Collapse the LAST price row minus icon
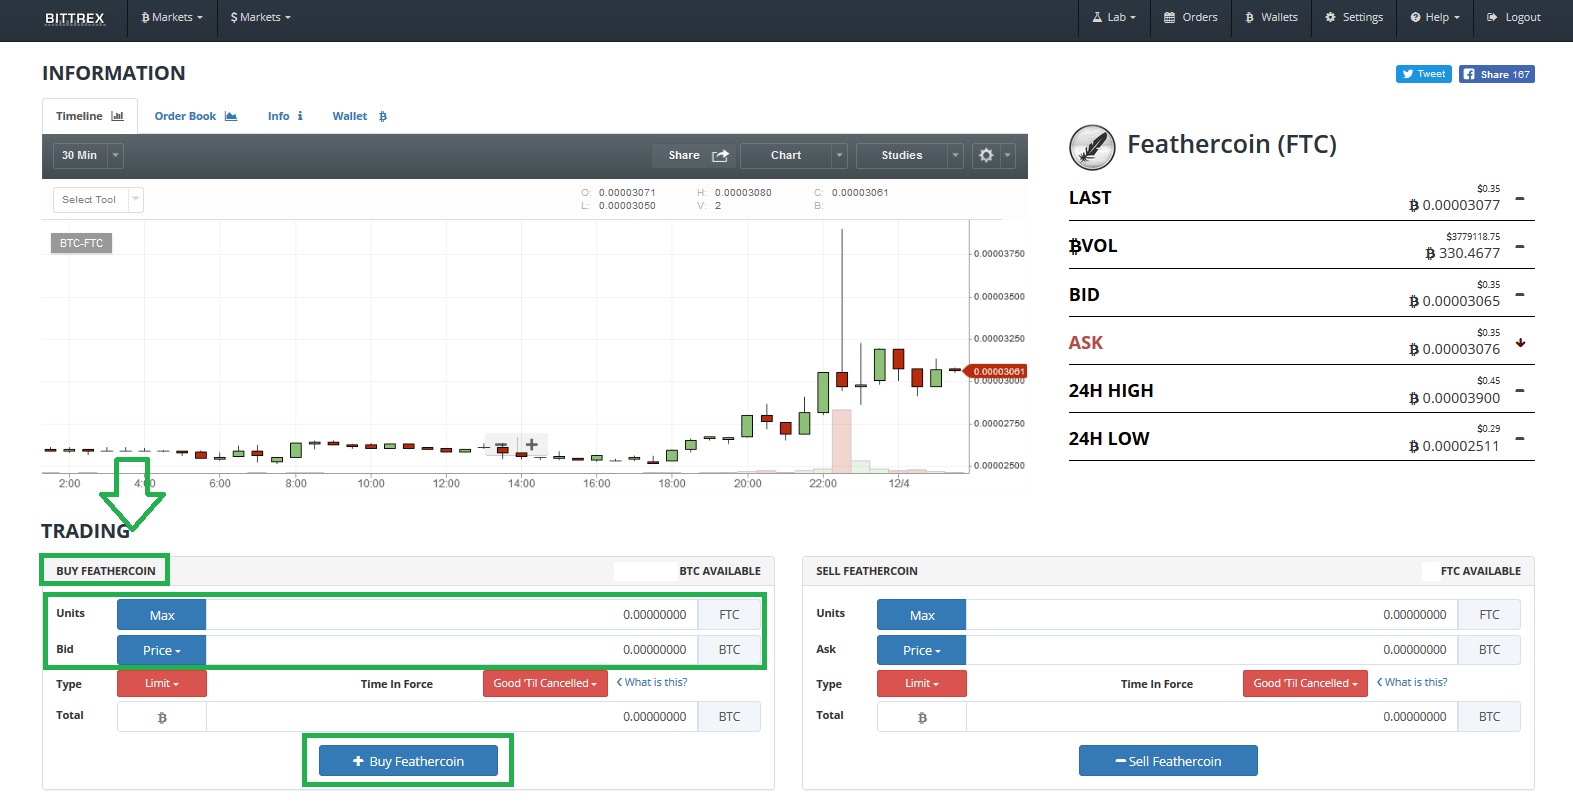This screenshot has width=1573, height=803. coord(1520,199)
